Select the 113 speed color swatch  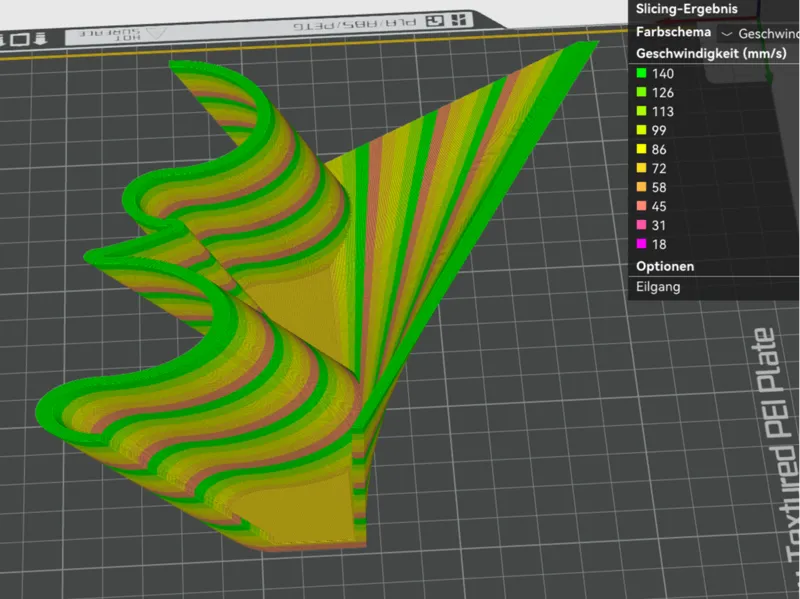[641, 111]
